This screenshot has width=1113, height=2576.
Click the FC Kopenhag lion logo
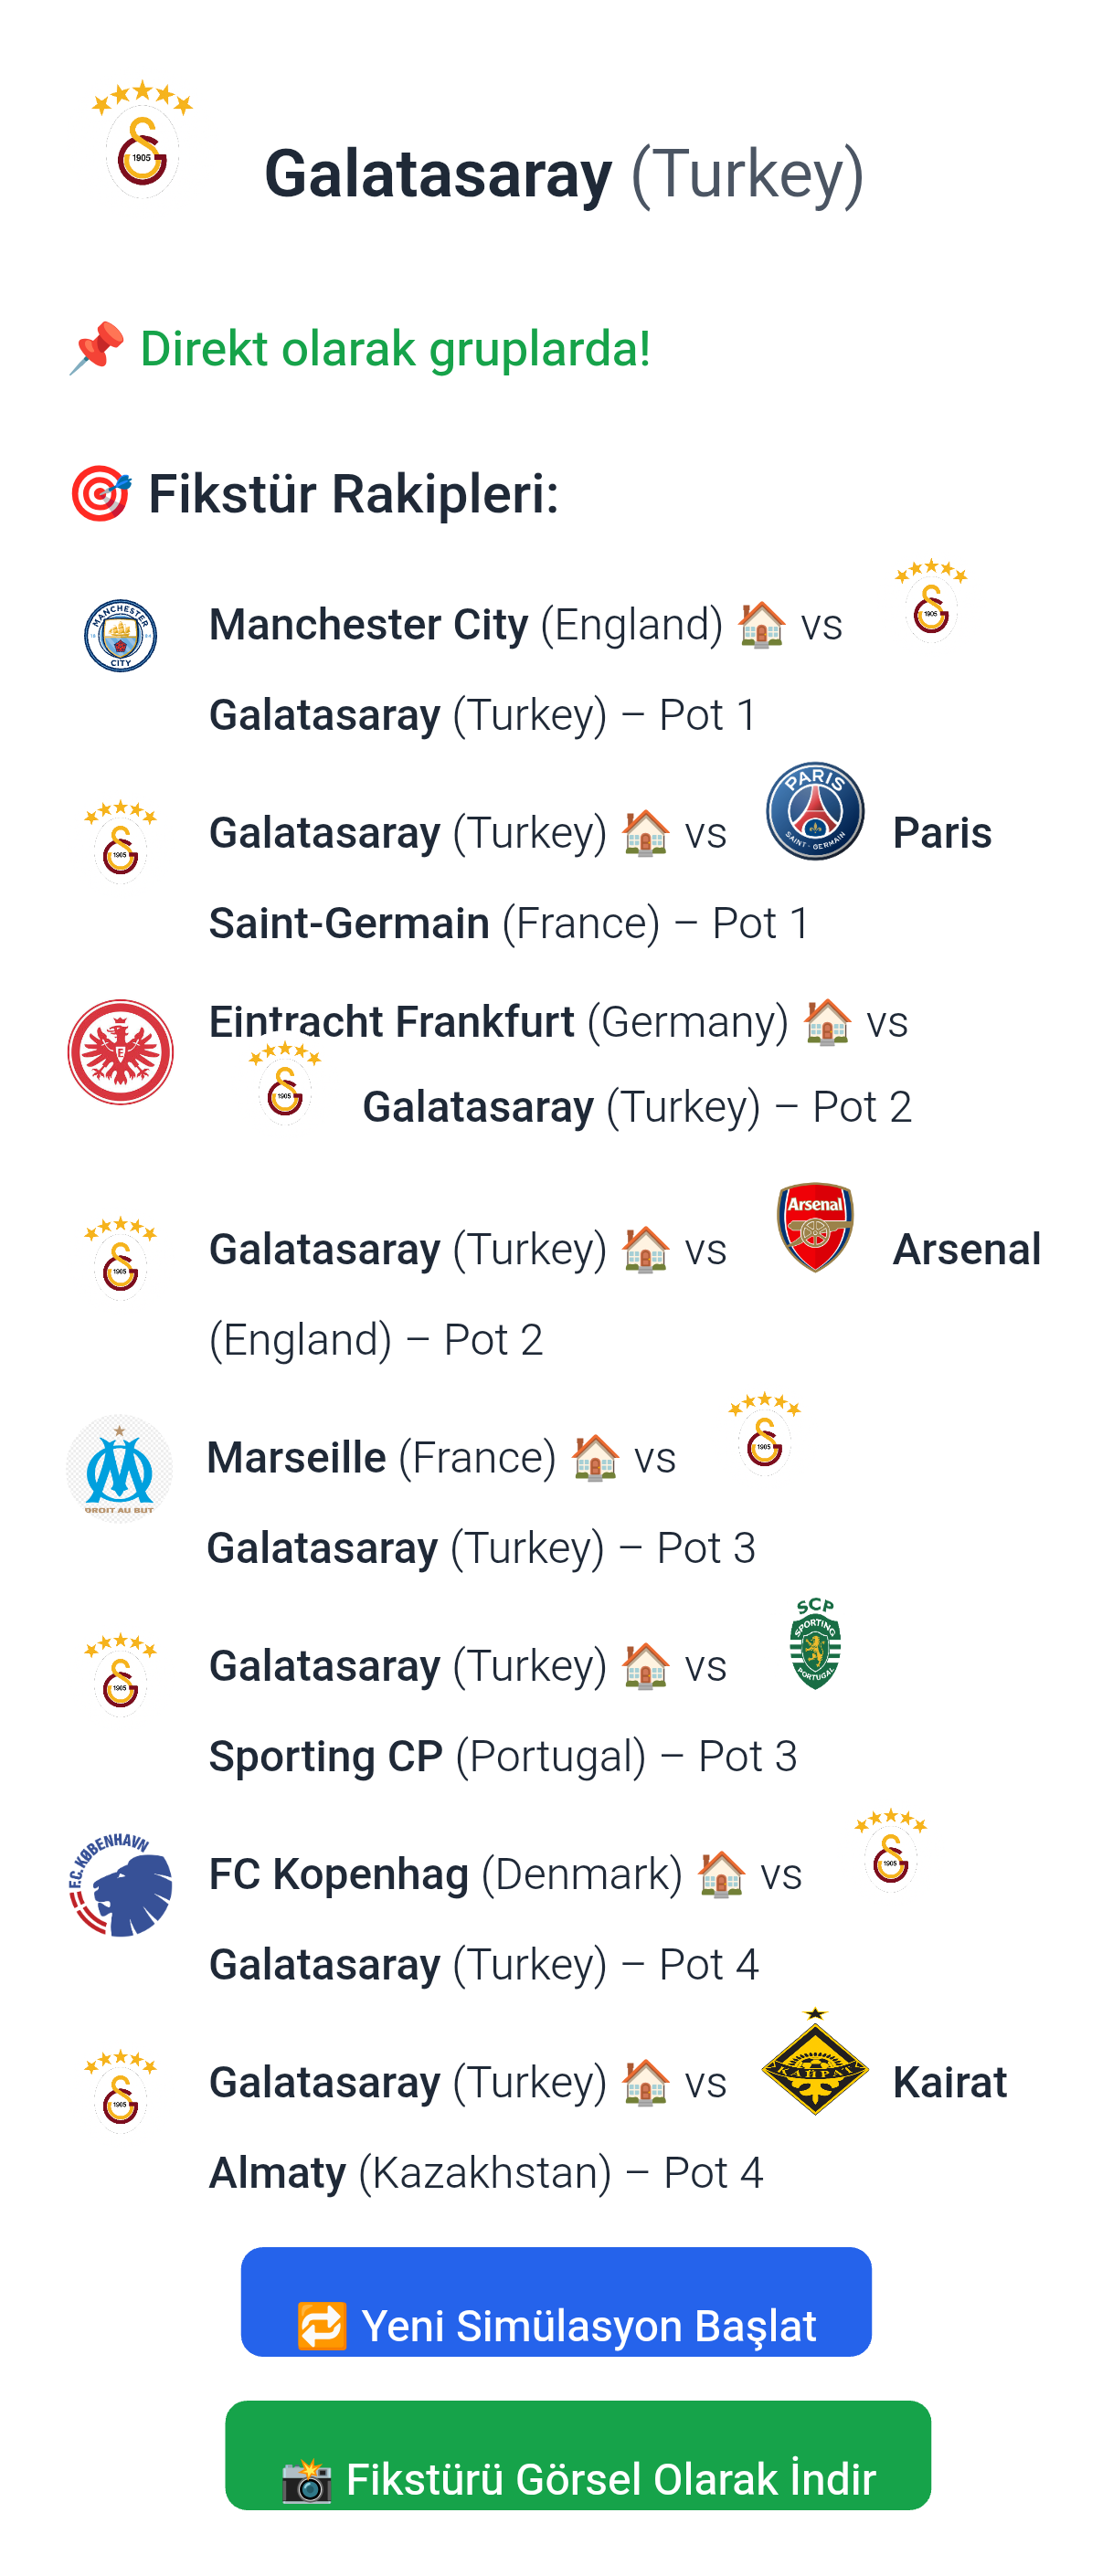coord(120,1884)
